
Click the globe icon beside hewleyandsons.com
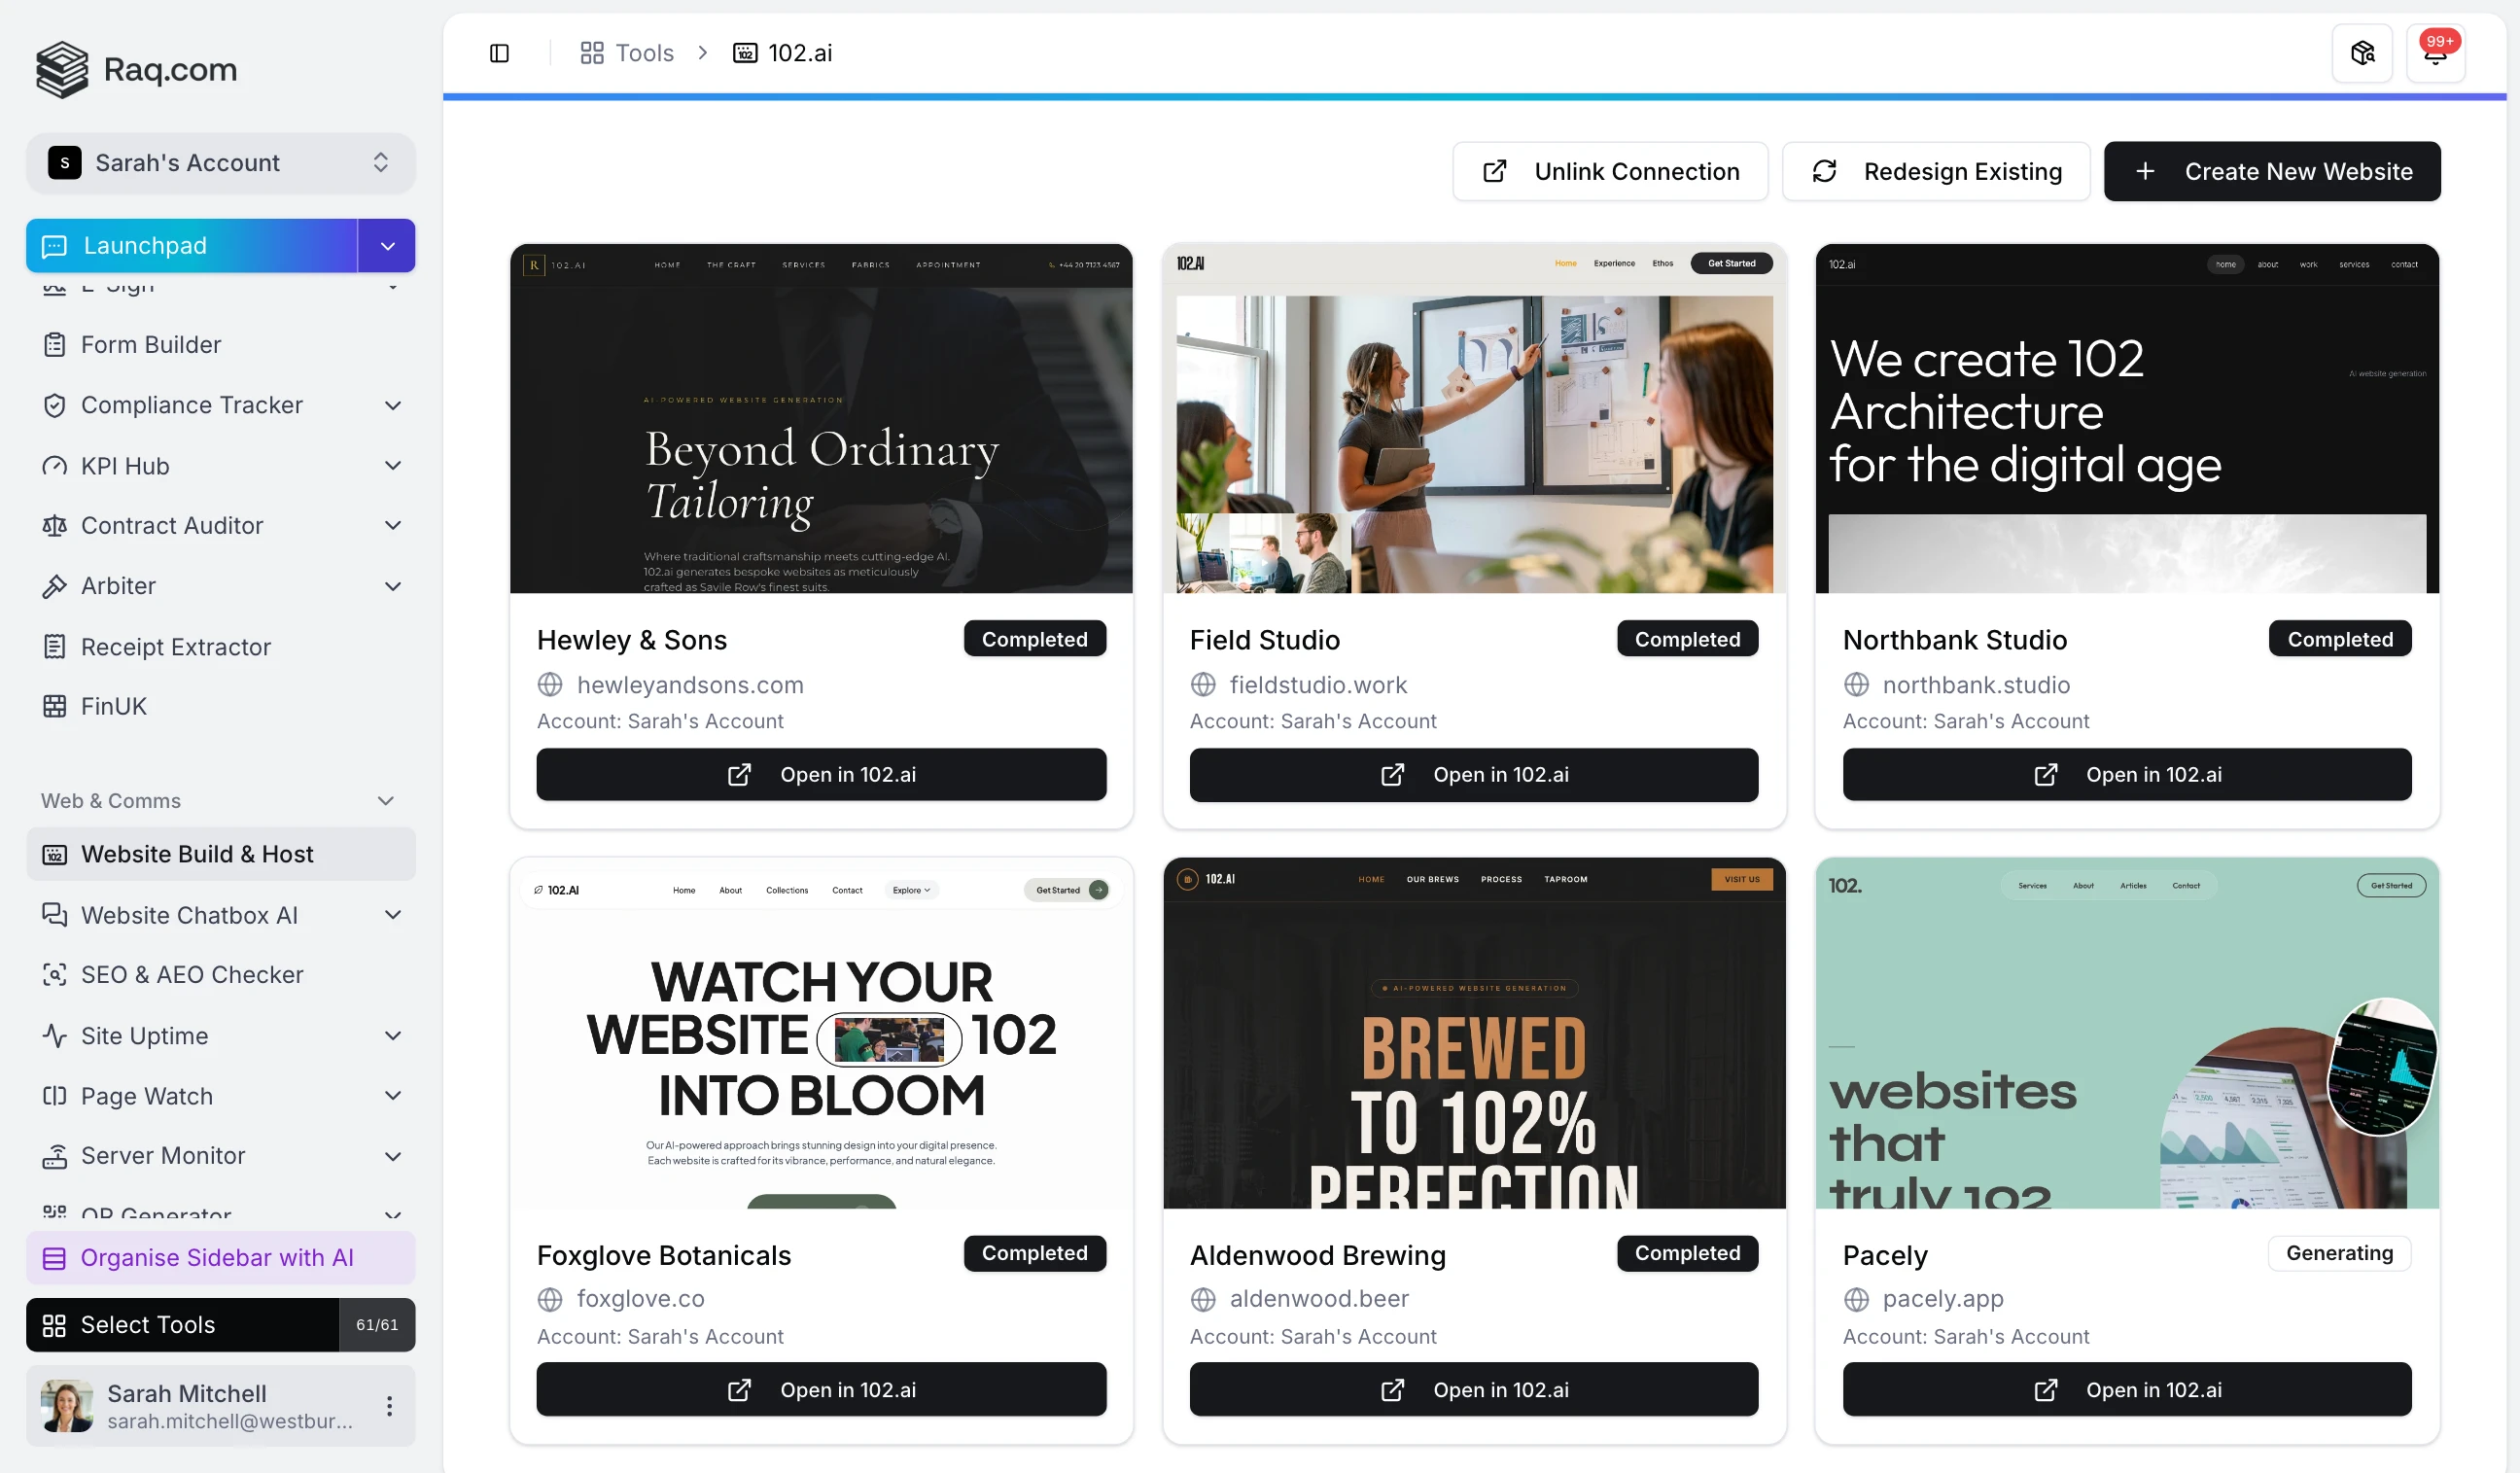tap(550, 685)
